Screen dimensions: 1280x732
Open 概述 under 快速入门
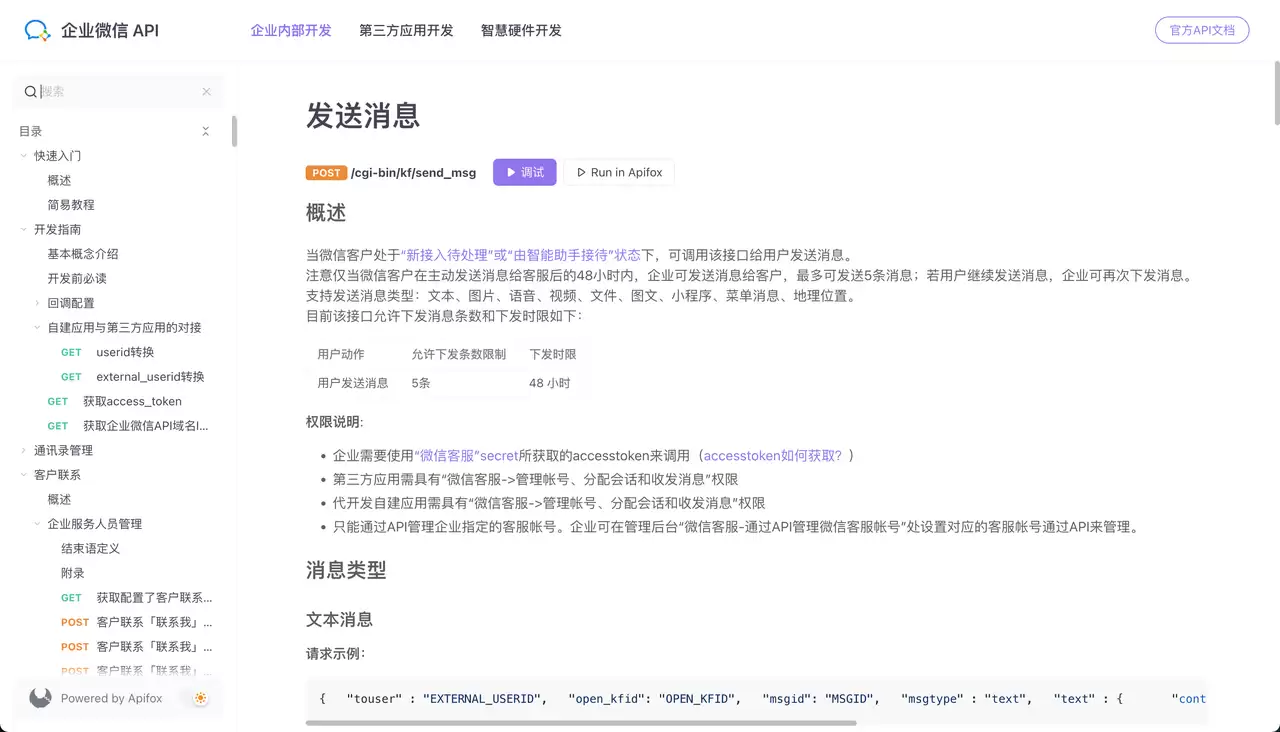point(59,180)
